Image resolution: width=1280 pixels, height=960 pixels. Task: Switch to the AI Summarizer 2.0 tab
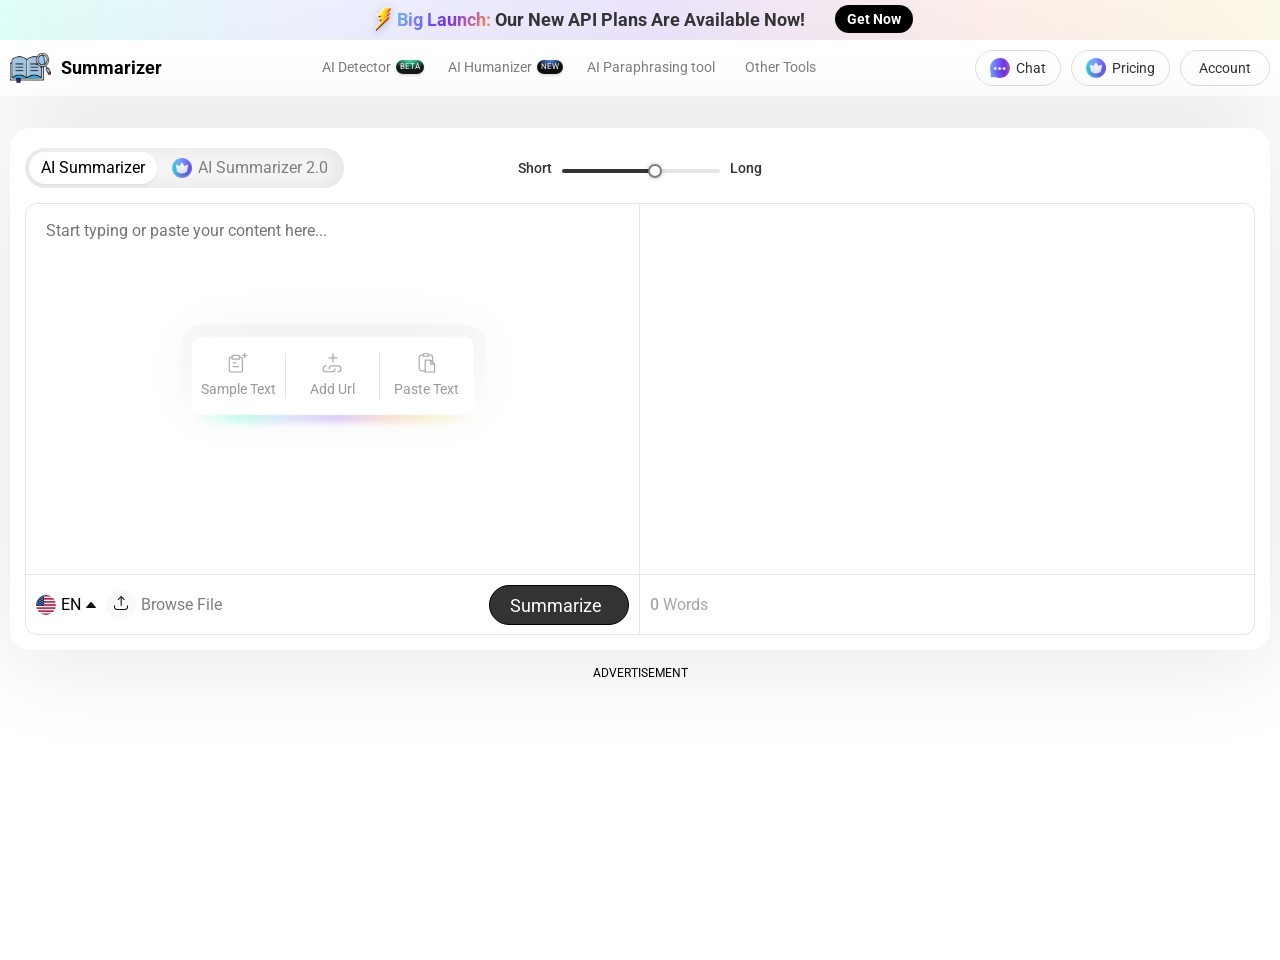click(250, 168)
